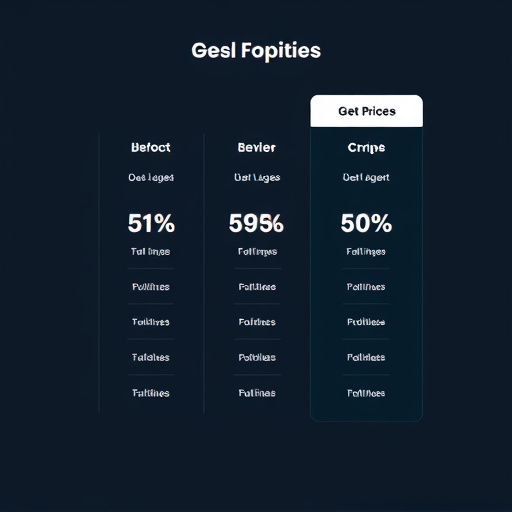512x512 pixels.
Task: Open the subtitle link under Cmps
Action: coord(366,177)
